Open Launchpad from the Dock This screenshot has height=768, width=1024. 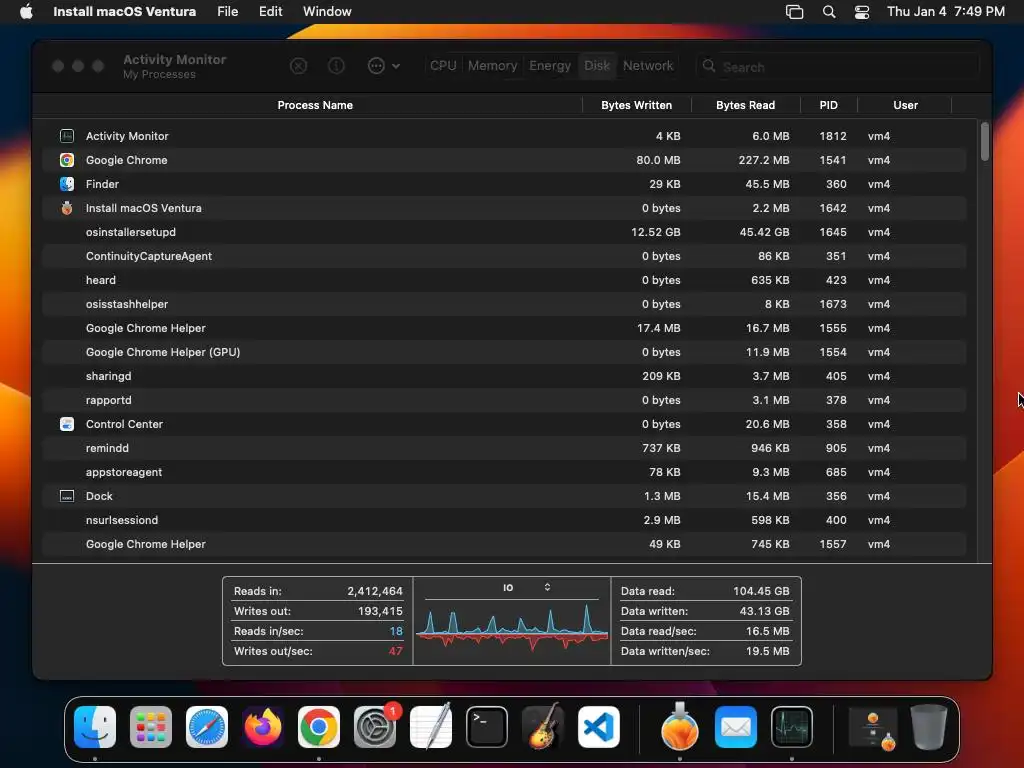pos(151,727)
